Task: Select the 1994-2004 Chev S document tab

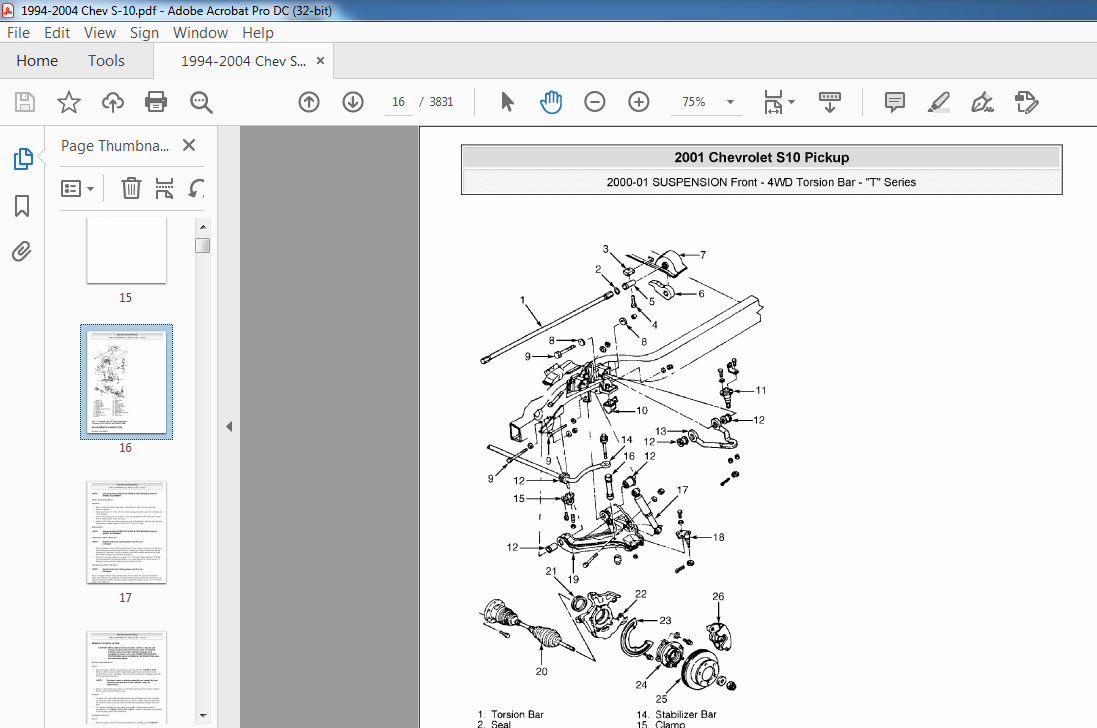Action: [243, 62]
